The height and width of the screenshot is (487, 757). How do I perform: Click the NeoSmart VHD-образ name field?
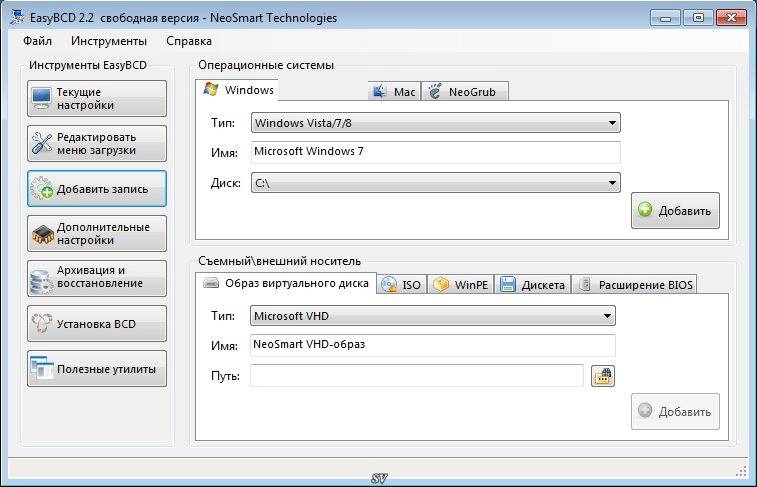pos(433,345)
